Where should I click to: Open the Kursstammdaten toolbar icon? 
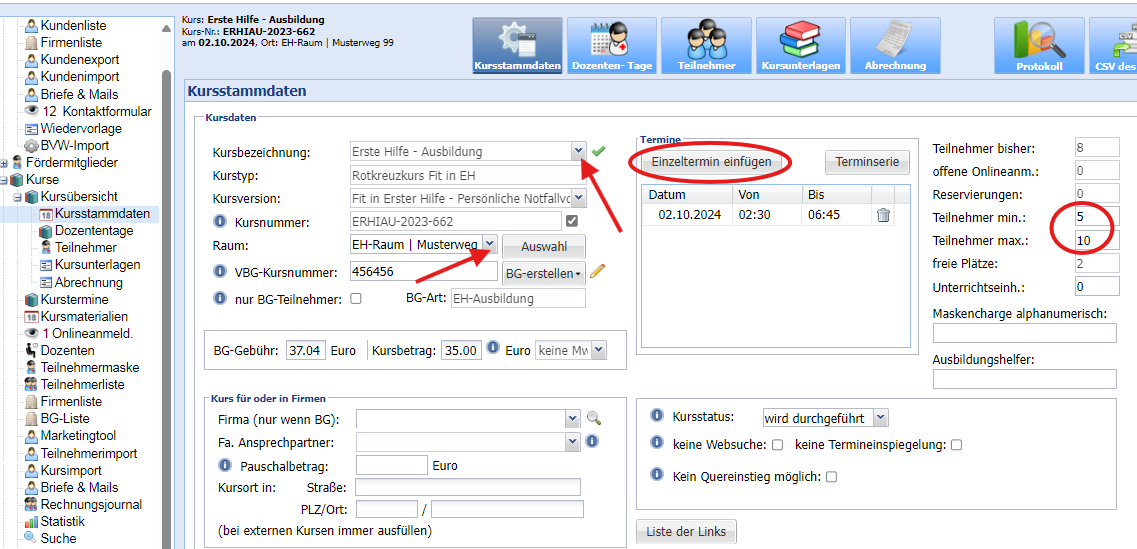(517, 45)
